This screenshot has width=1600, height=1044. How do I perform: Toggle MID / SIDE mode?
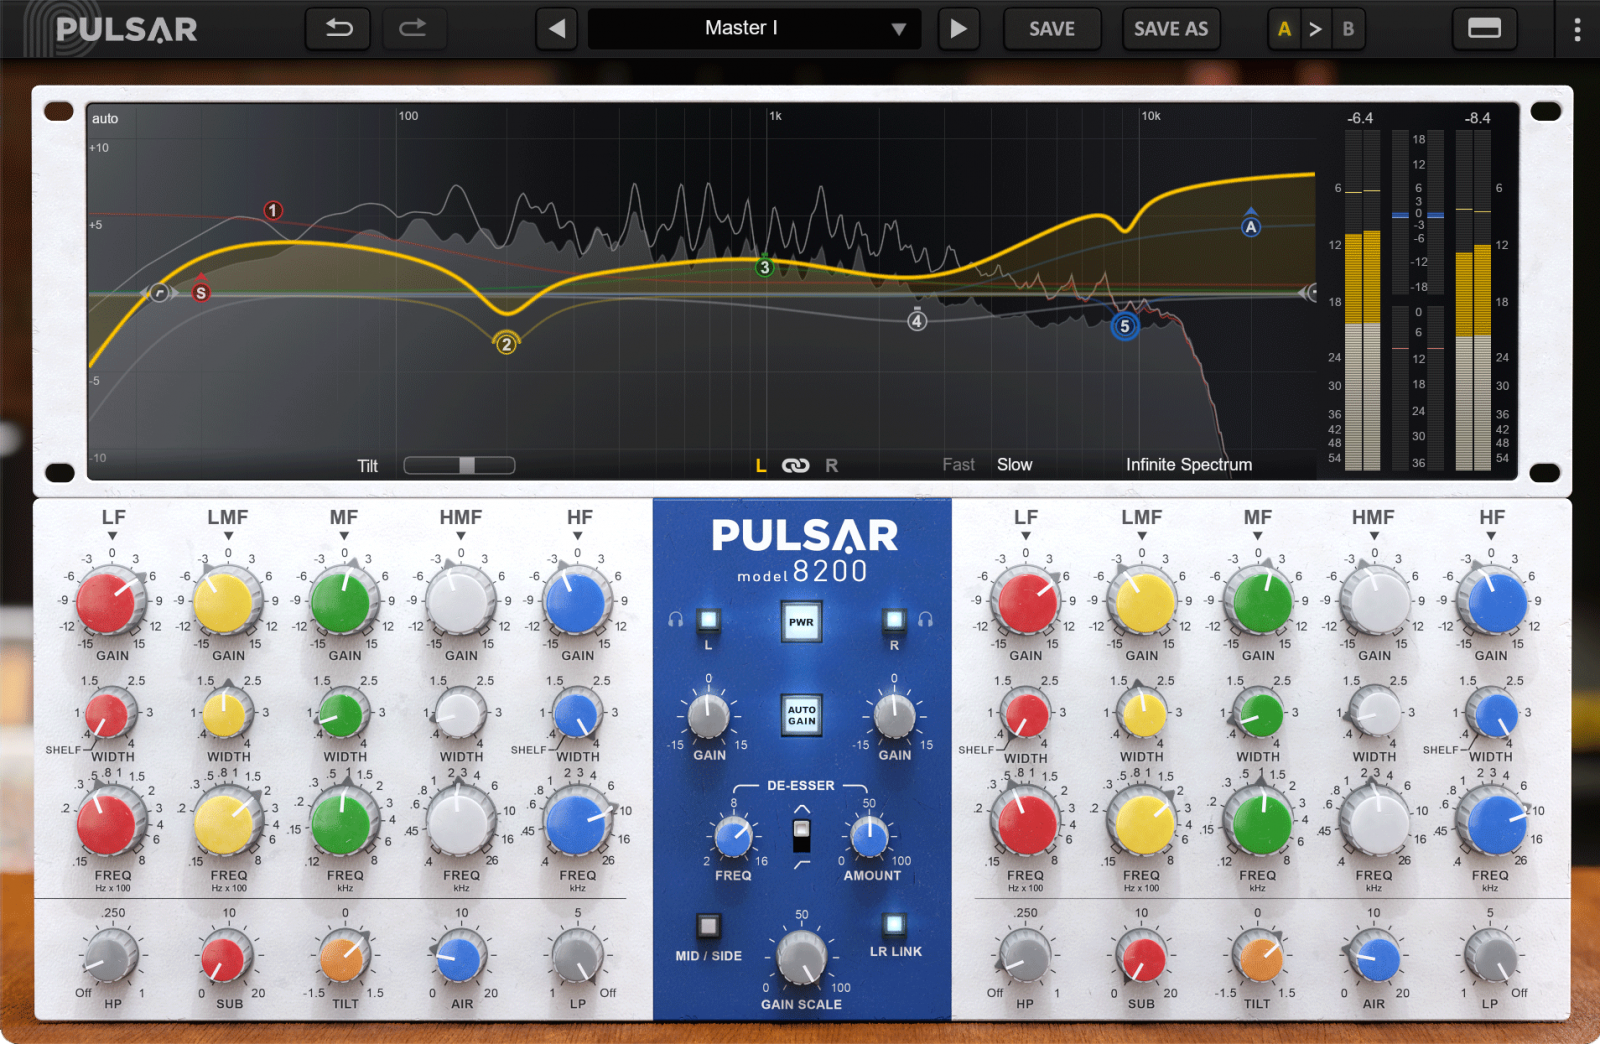[x=710, y=925]
